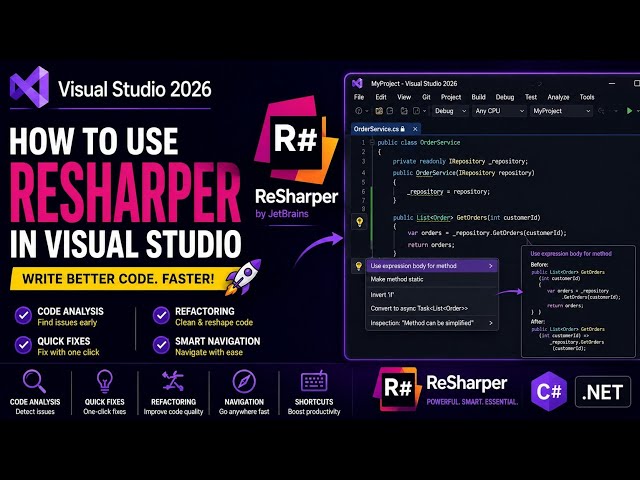Click the checkmark beside Code Analysis 'Find issues early'
The image size is (640, 480).
23,316
